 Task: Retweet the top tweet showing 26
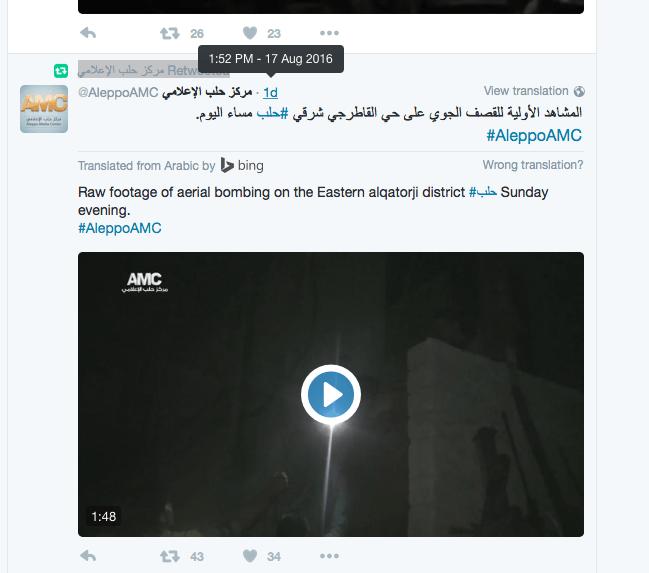click(170, 33)
